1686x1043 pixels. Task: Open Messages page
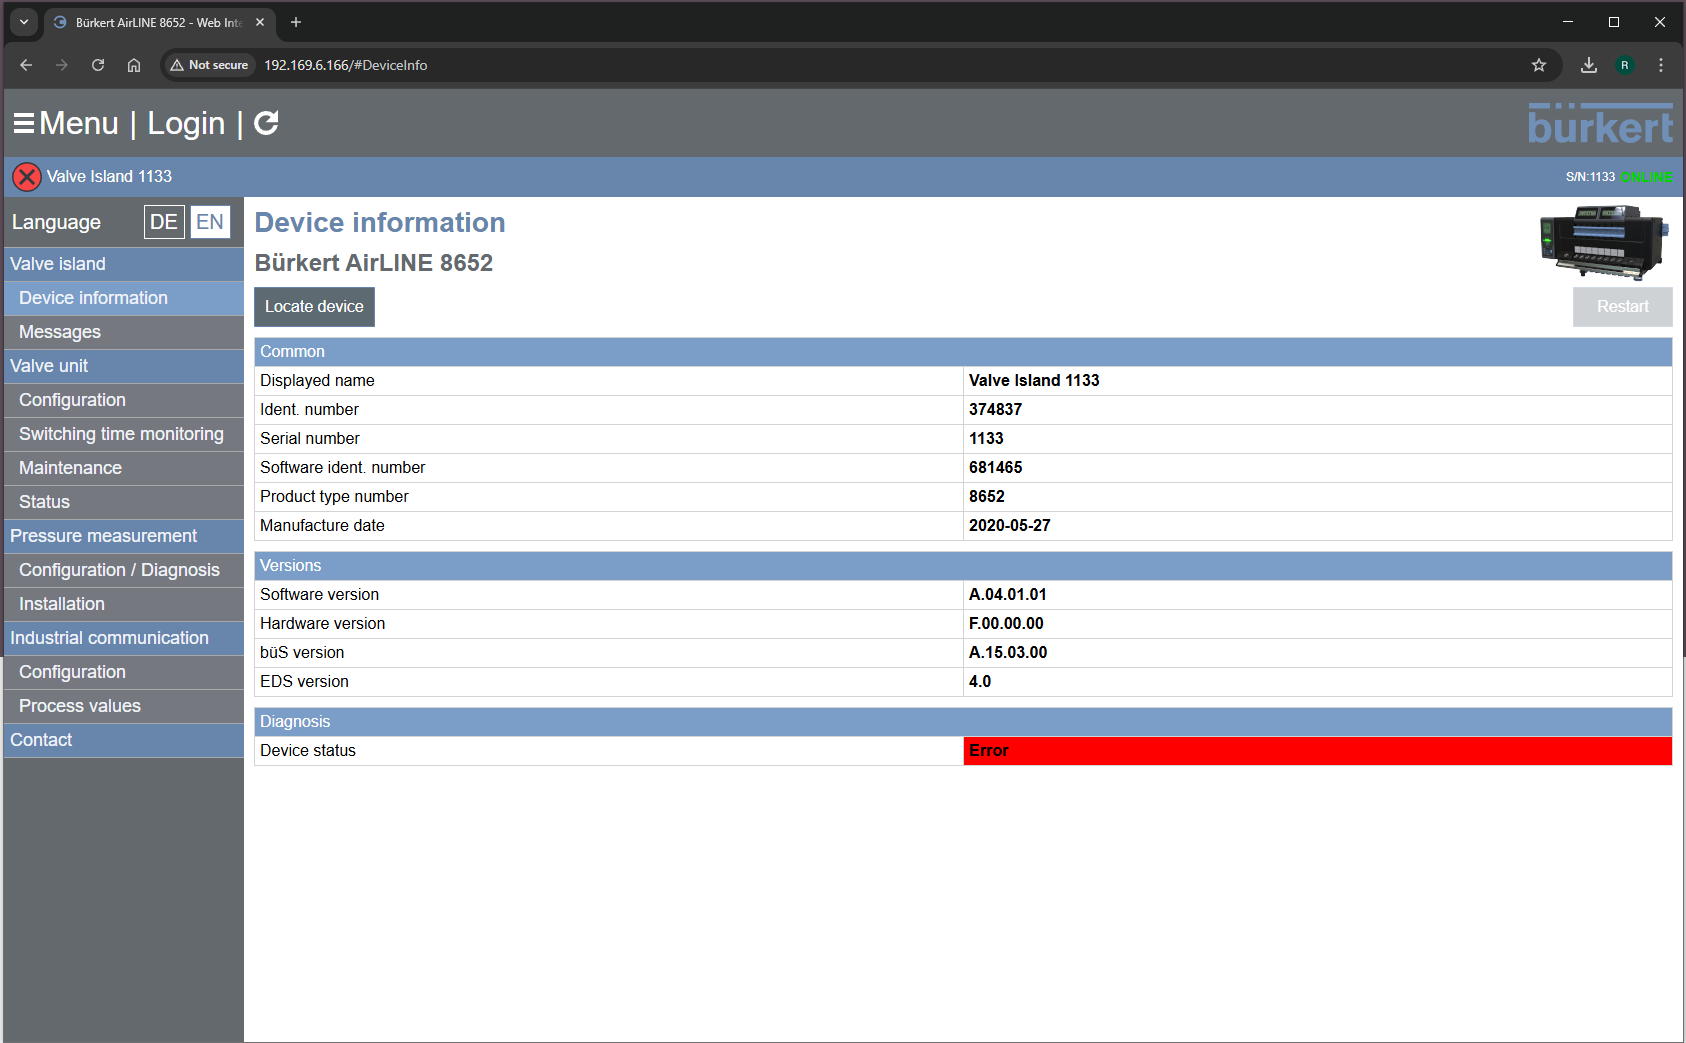point(124,332)
